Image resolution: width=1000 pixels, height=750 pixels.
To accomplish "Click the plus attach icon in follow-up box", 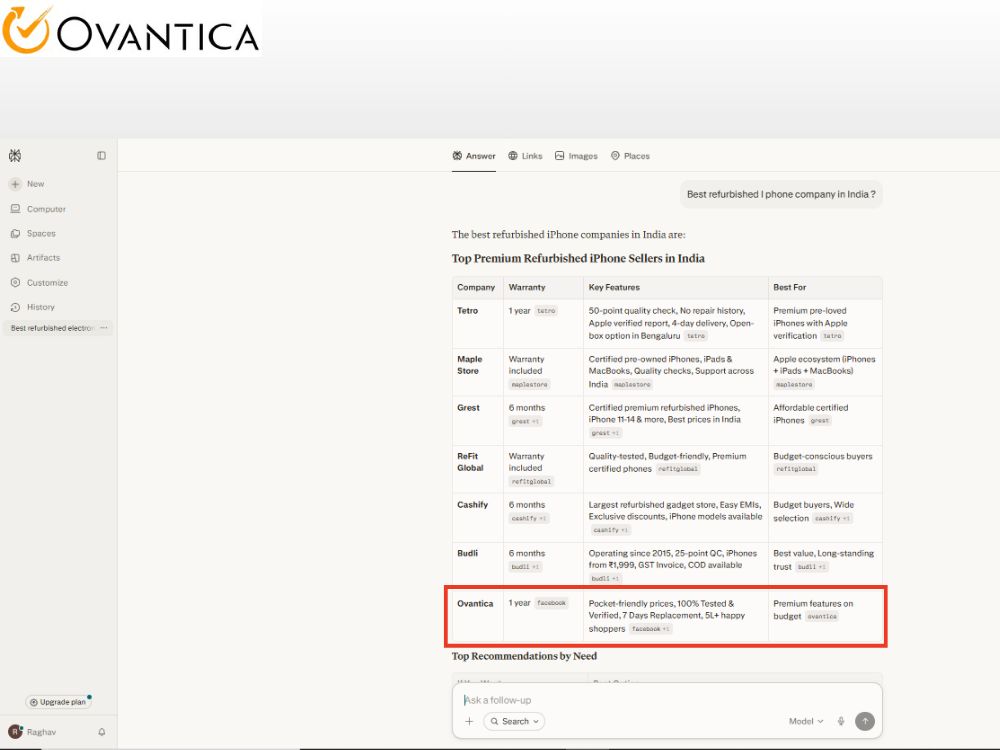I will coord(469,721).
